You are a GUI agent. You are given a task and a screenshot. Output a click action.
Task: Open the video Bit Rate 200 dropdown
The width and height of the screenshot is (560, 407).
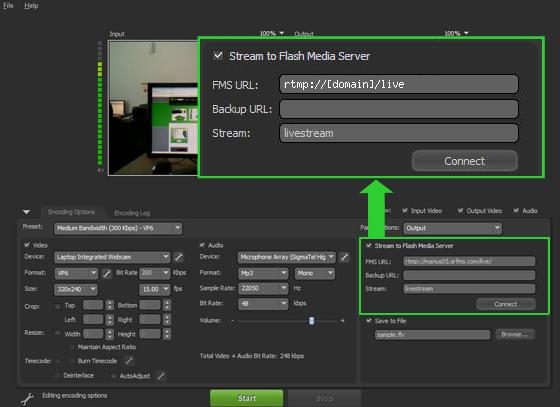tap(155, 273)
